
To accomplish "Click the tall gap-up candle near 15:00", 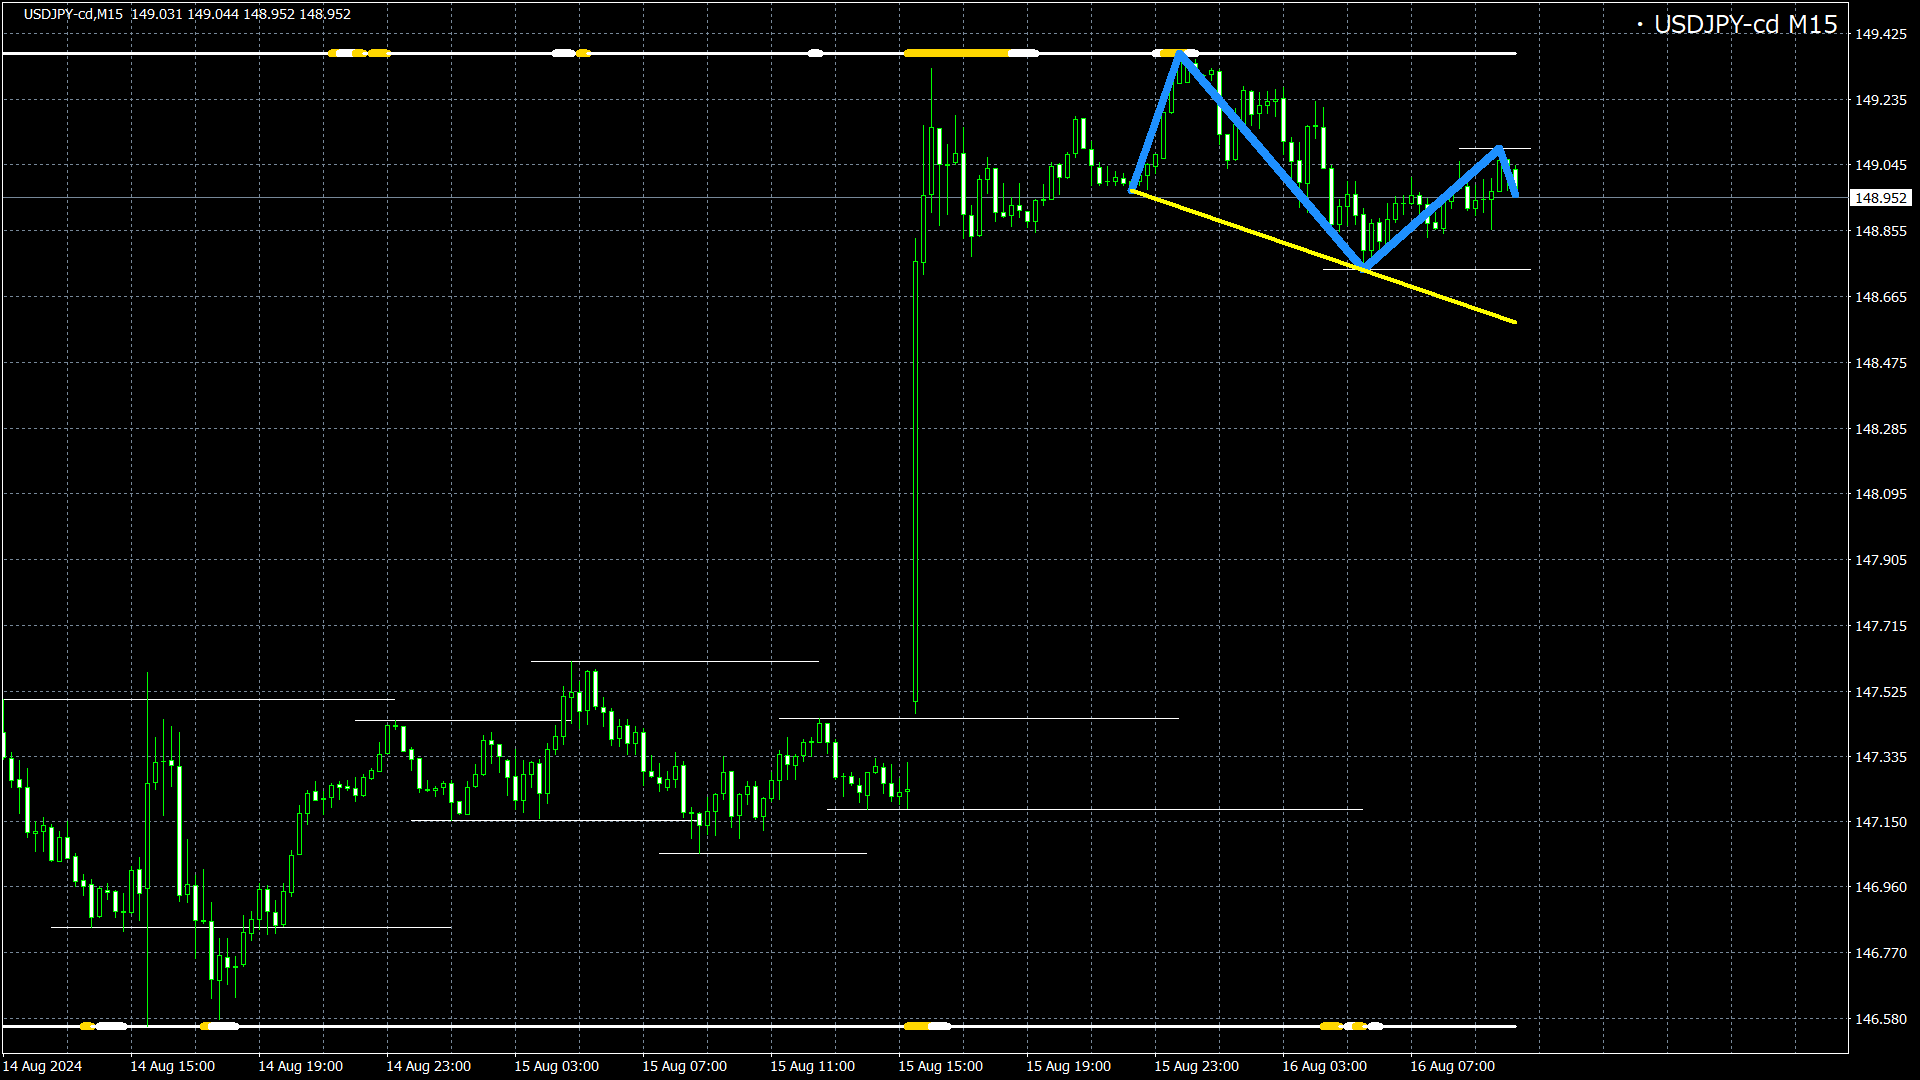I will 916,480.
